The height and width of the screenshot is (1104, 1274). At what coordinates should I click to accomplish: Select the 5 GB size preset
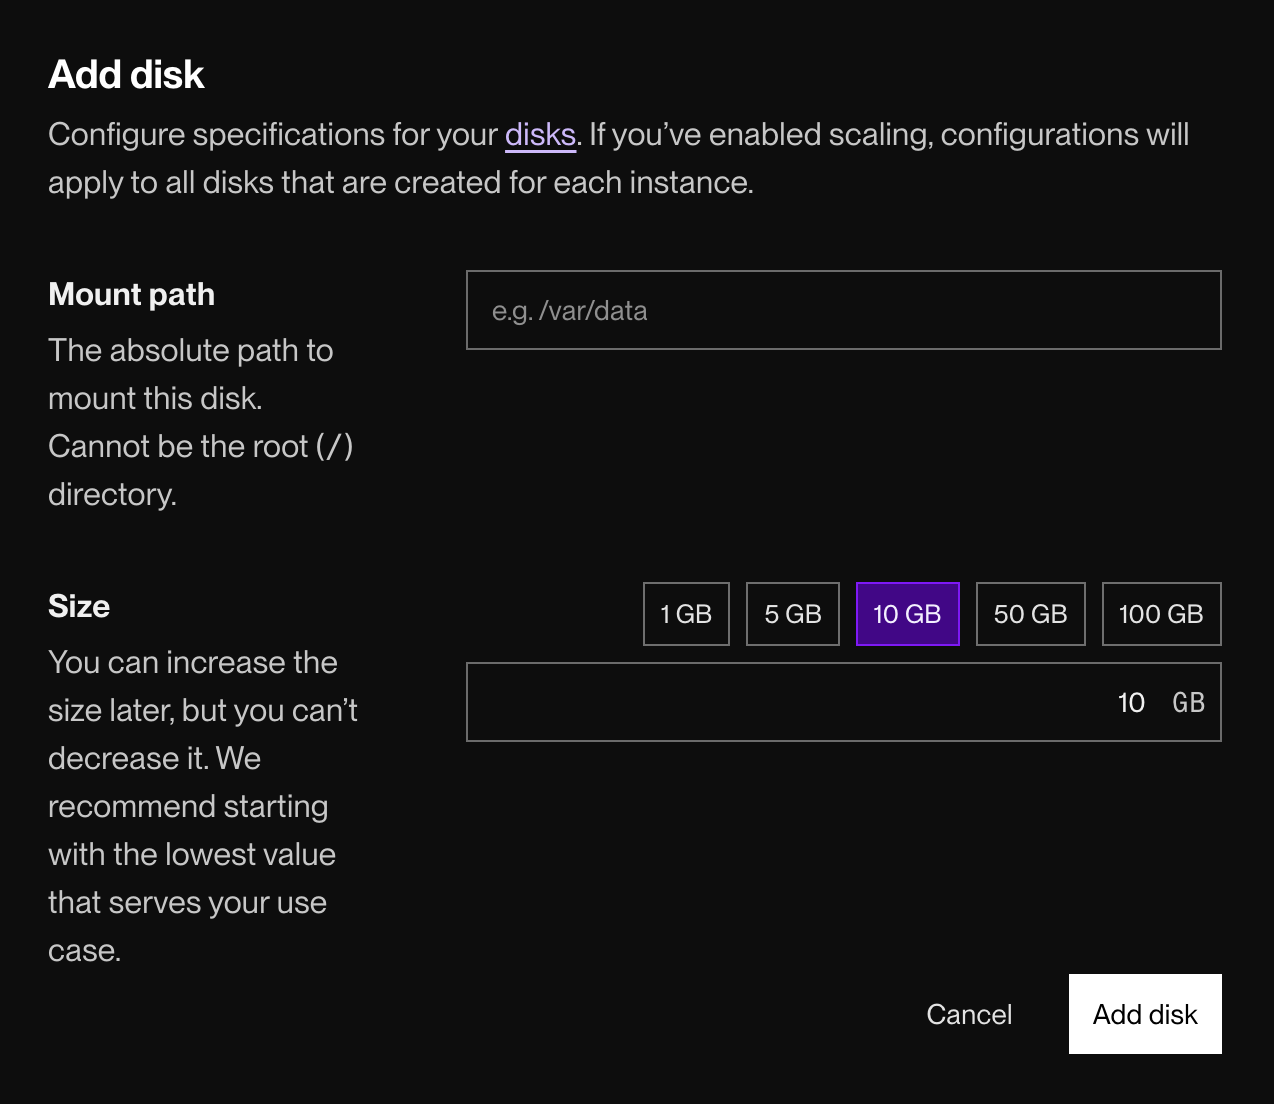[x=792, y=613]
